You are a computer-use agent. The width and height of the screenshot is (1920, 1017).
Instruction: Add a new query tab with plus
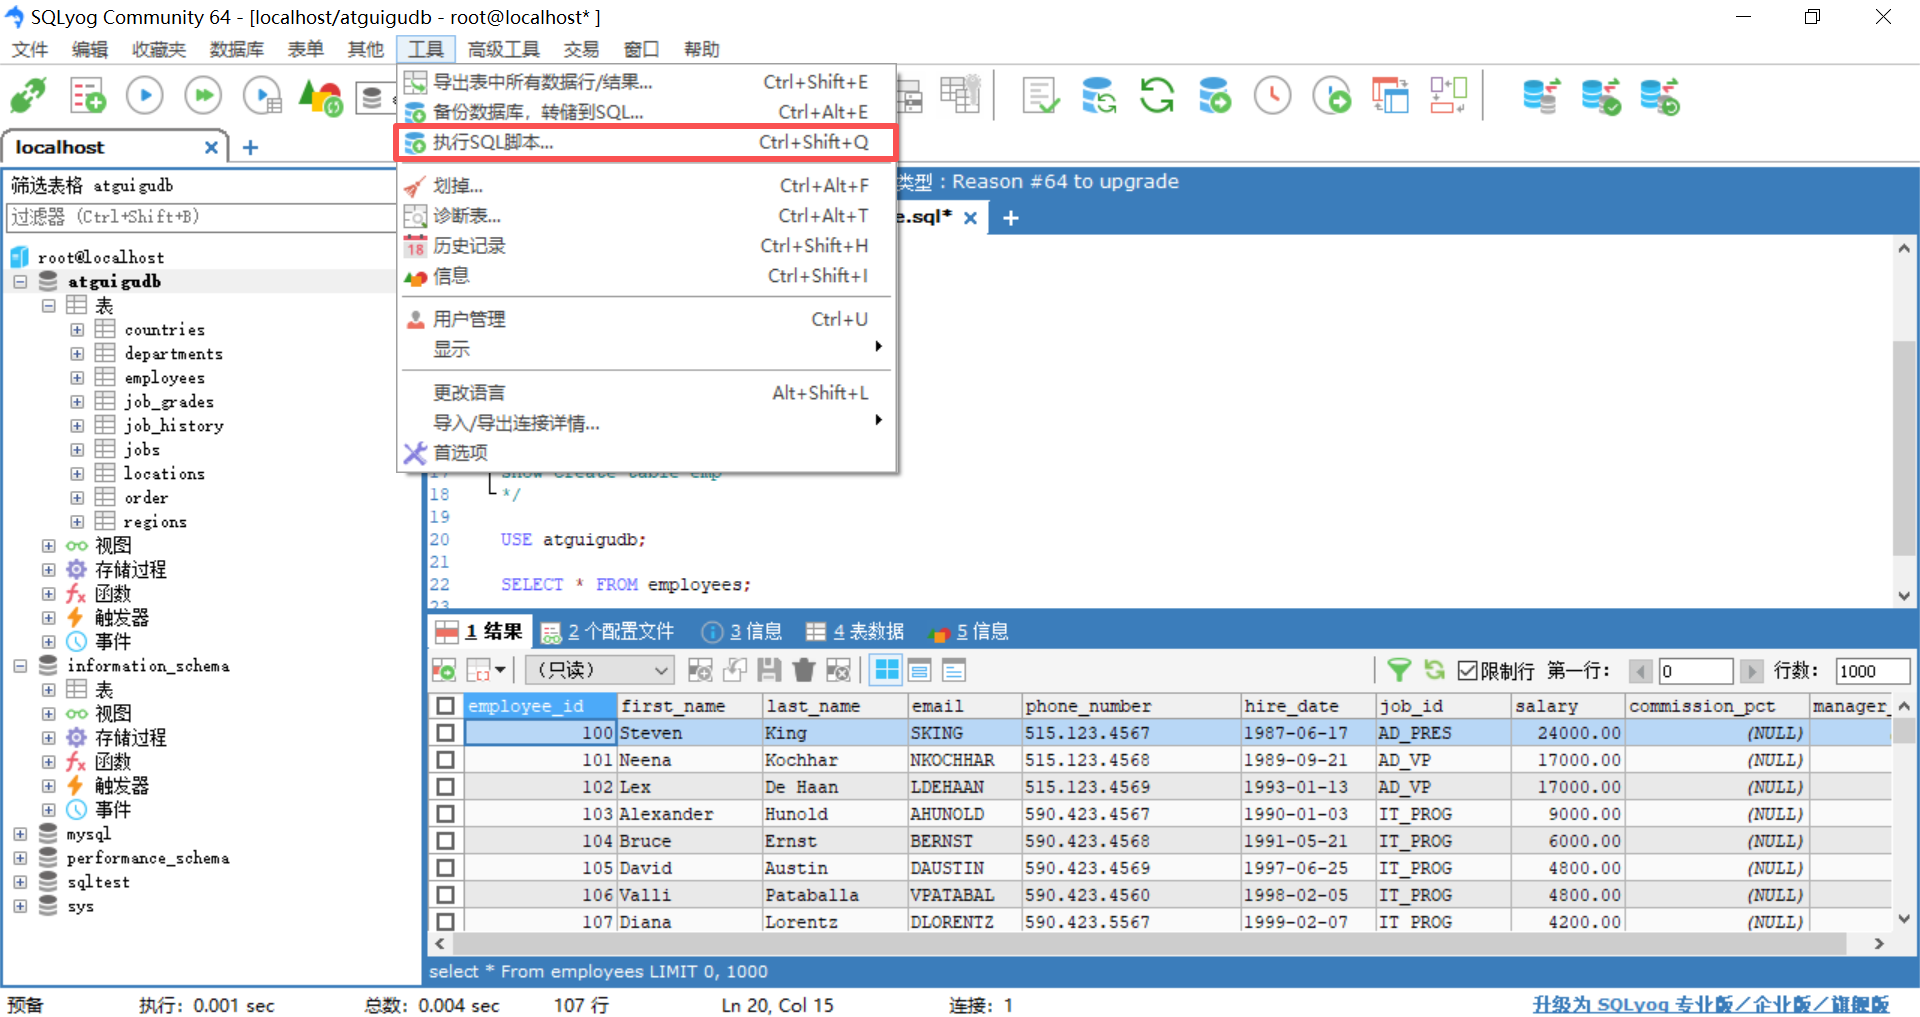1011,217
